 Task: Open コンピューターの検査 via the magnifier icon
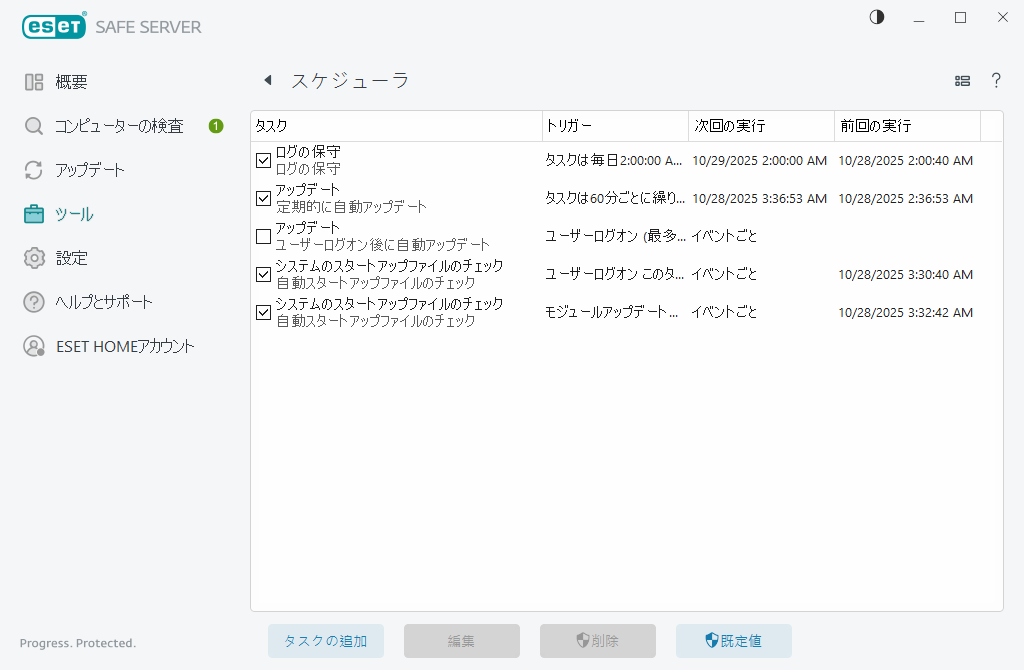[33, 126]
